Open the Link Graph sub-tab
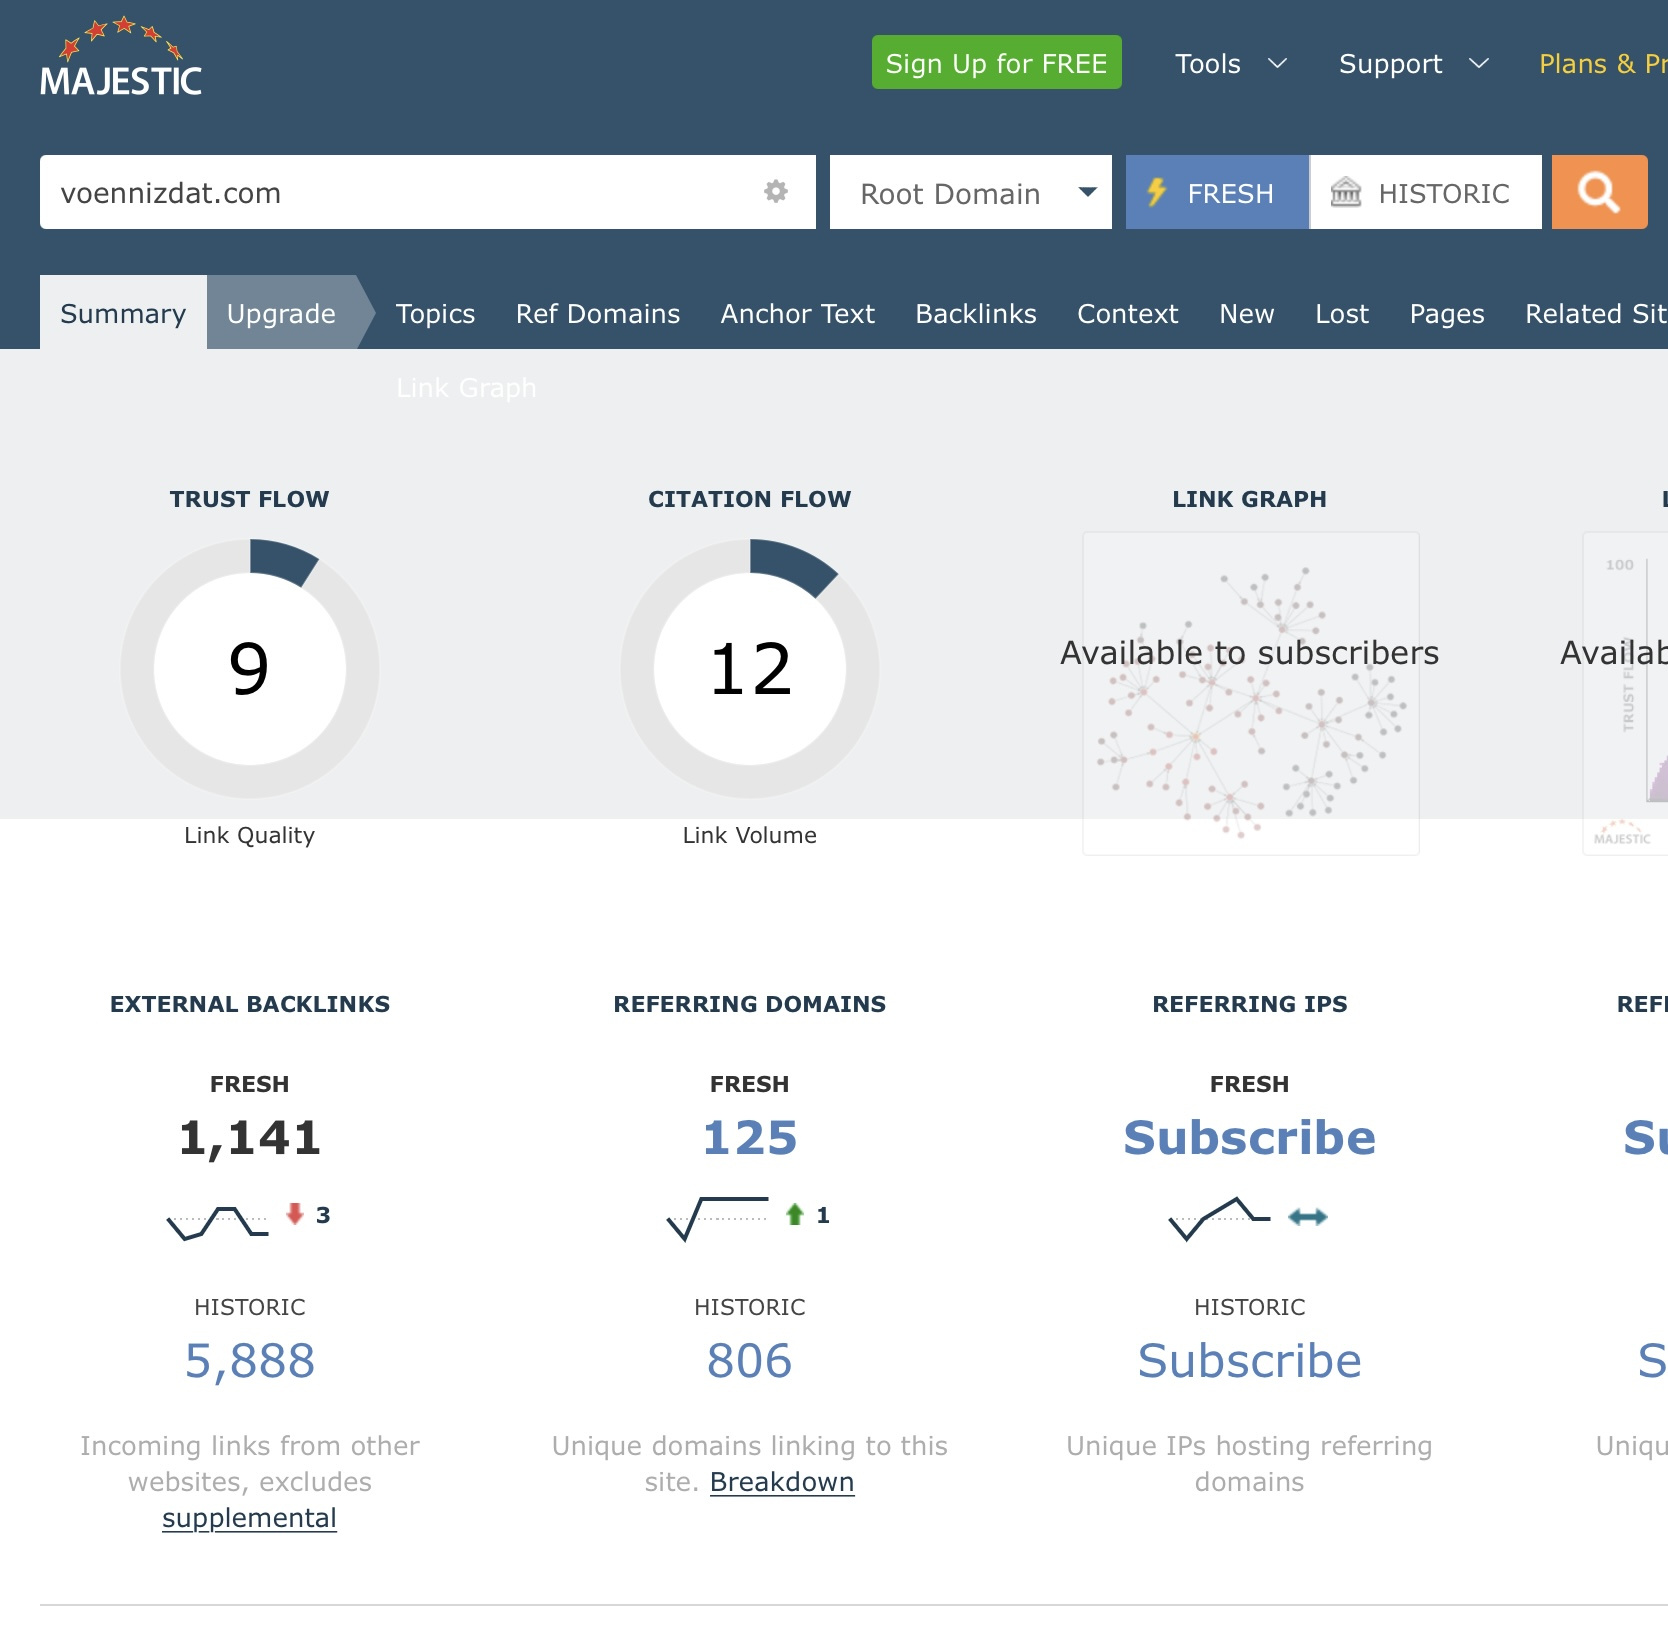Viewport: 1668px width, 1628px height. point(466,388)
